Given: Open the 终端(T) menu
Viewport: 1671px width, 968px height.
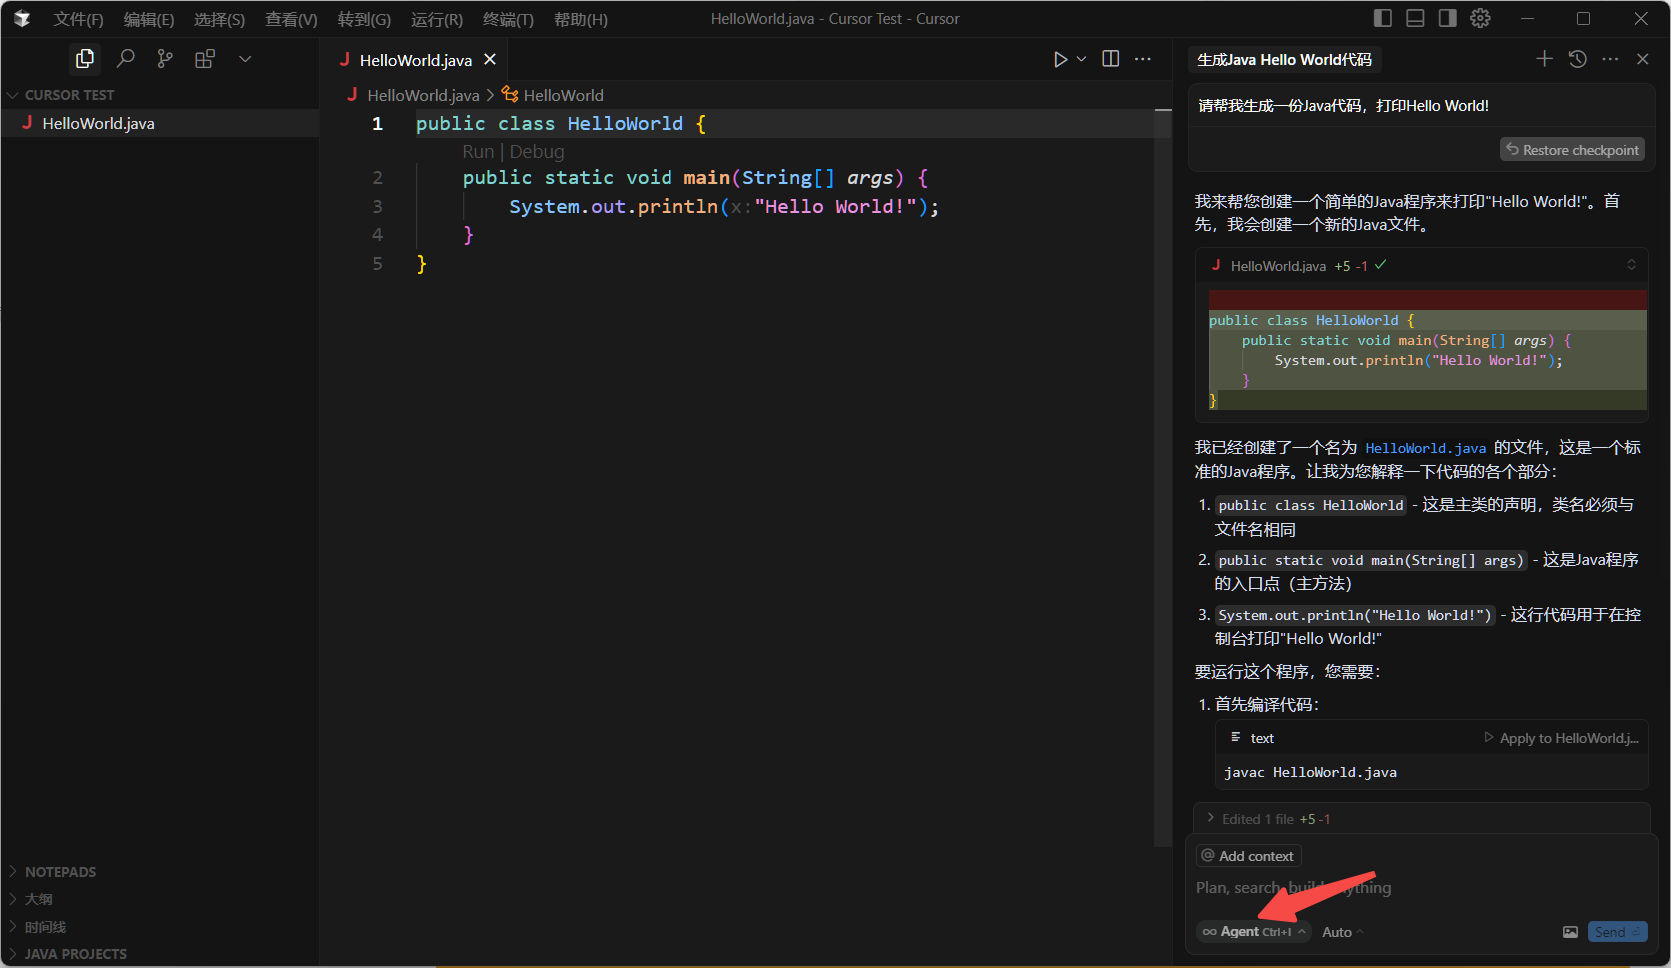Looking at the screenshot, I should point(508,19).
